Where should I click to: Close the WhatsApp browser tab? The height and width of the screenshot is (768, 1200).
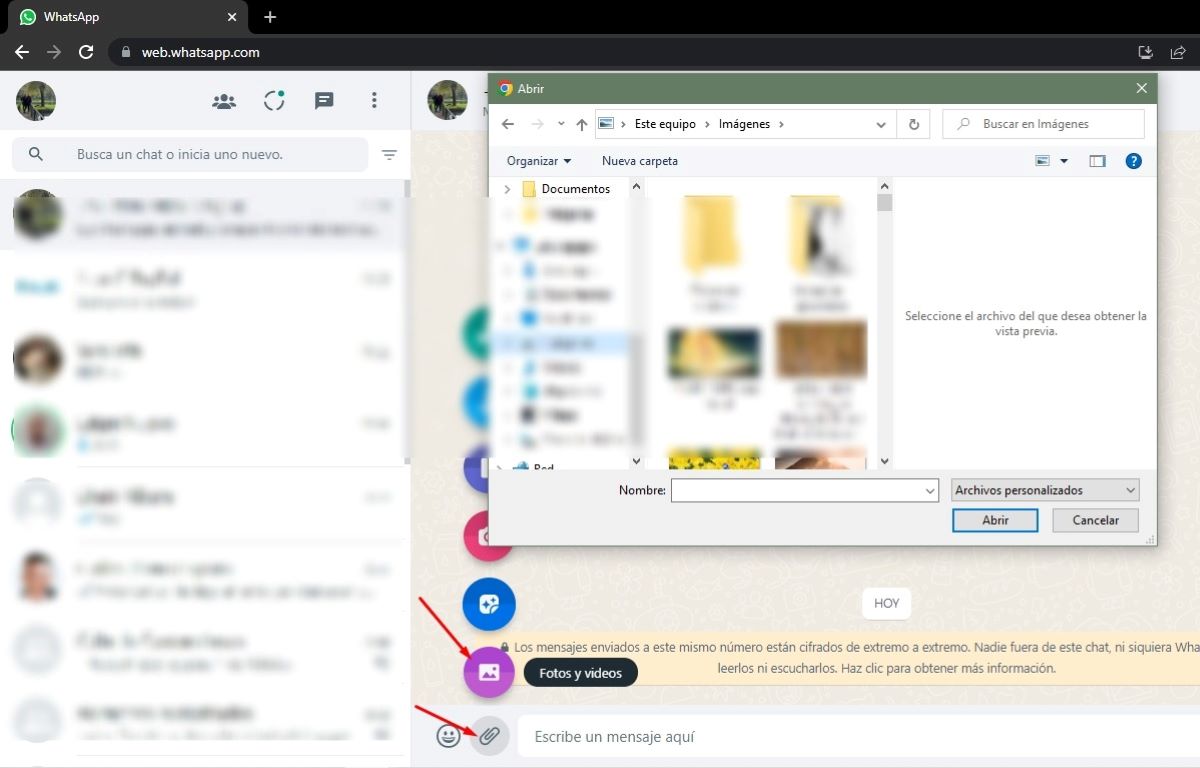click(231, 17)
